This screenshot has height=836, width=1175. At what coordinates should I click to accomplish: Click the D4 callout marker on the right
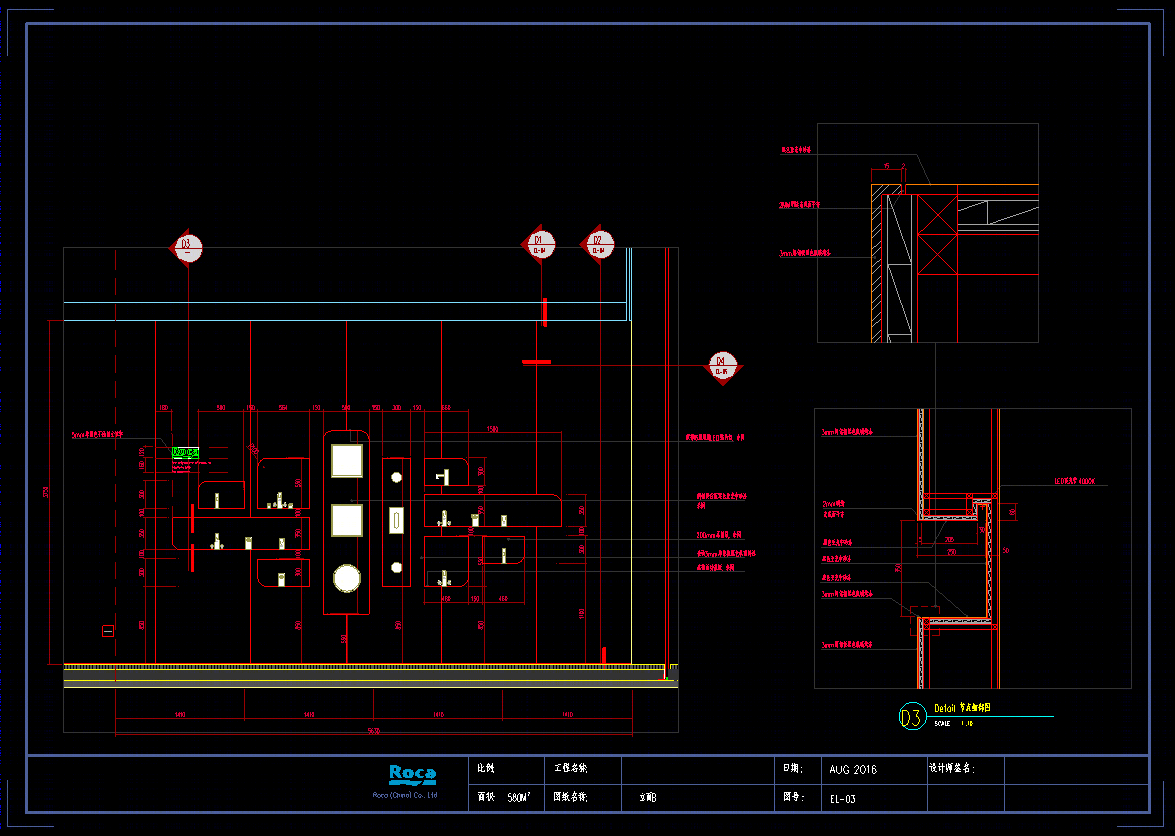[x=722, y=366]
